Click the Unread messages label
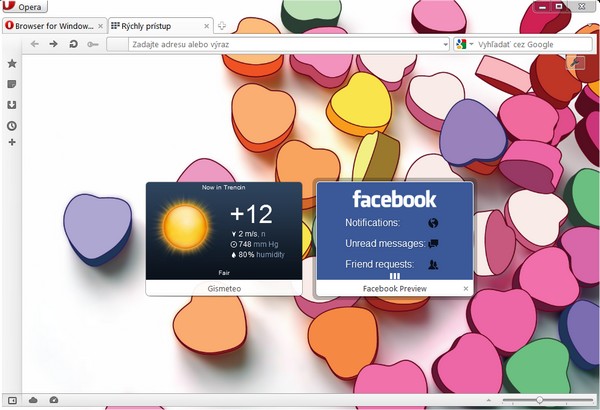This screenshot has width=600, height=410. pyautogui.click(x=385, y=243)
